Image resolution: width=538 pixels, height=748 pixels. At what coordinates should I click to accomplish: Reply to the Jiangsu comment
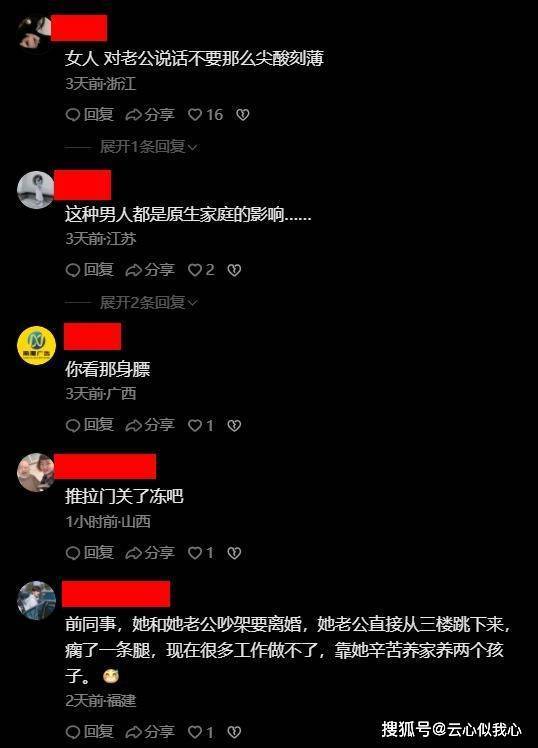click(x=90, y=270)
